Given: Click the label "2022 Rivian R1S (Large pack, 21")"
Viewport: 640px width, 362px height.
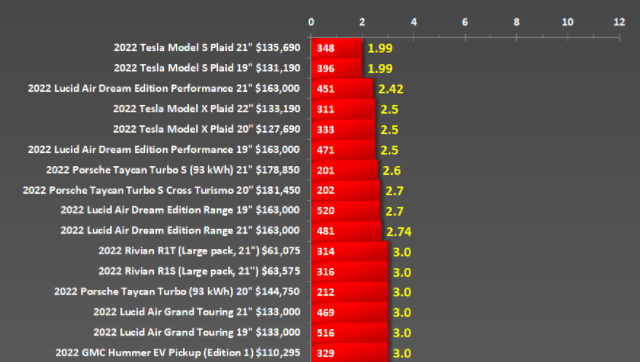Looking at the screenshot, I should [179, 271].
